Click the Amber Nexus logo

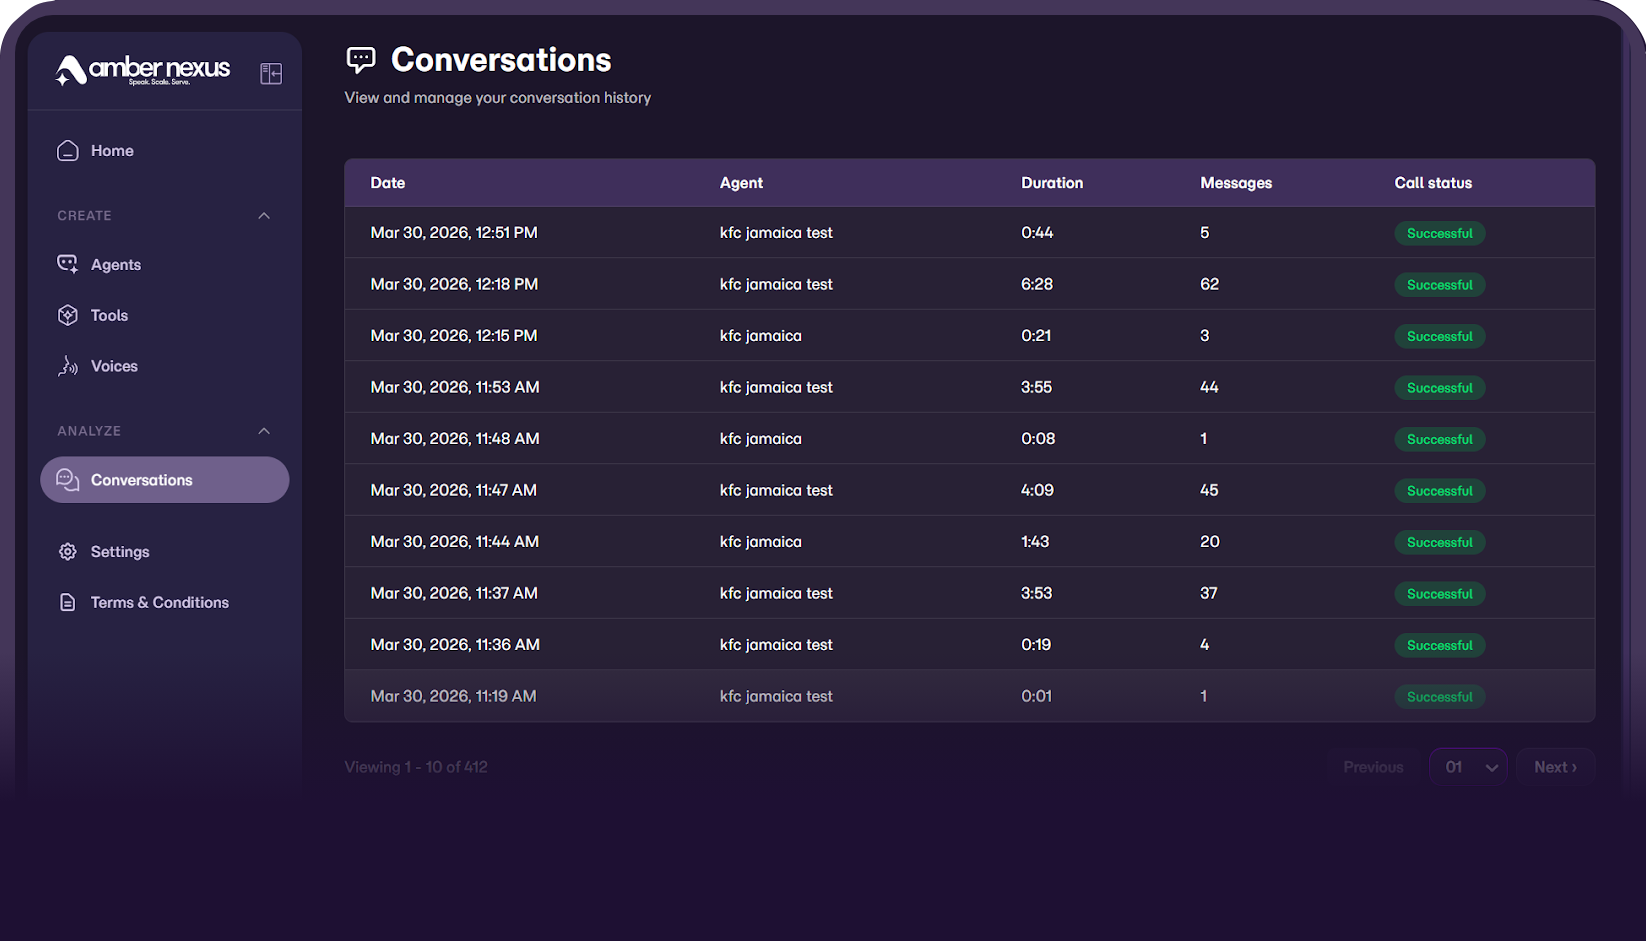pyautogui.click(x=142, y=71)
